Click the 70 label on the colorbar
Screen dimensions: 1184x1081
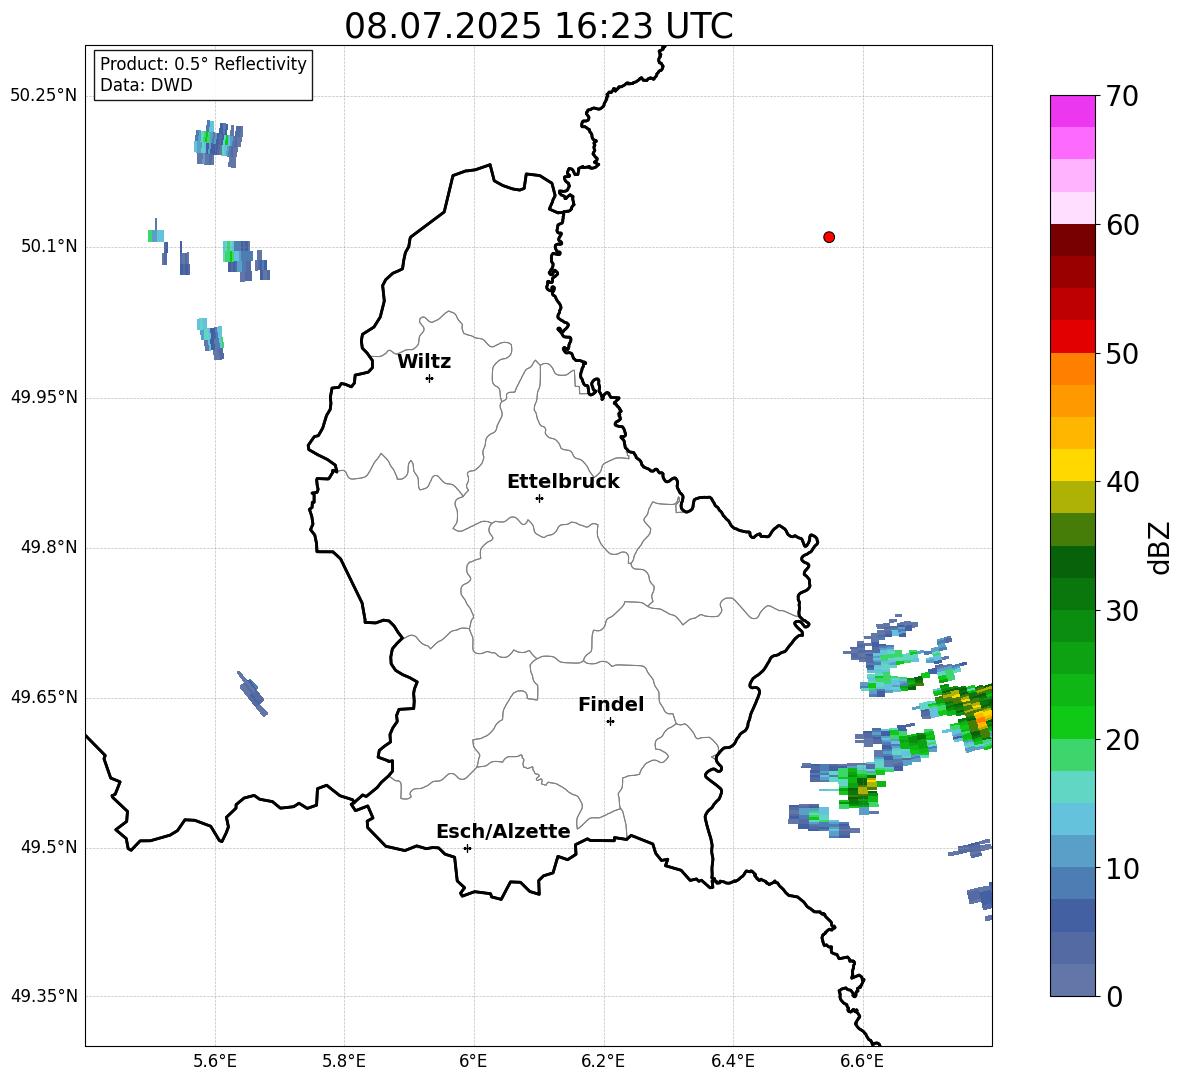pos(1121,96)
